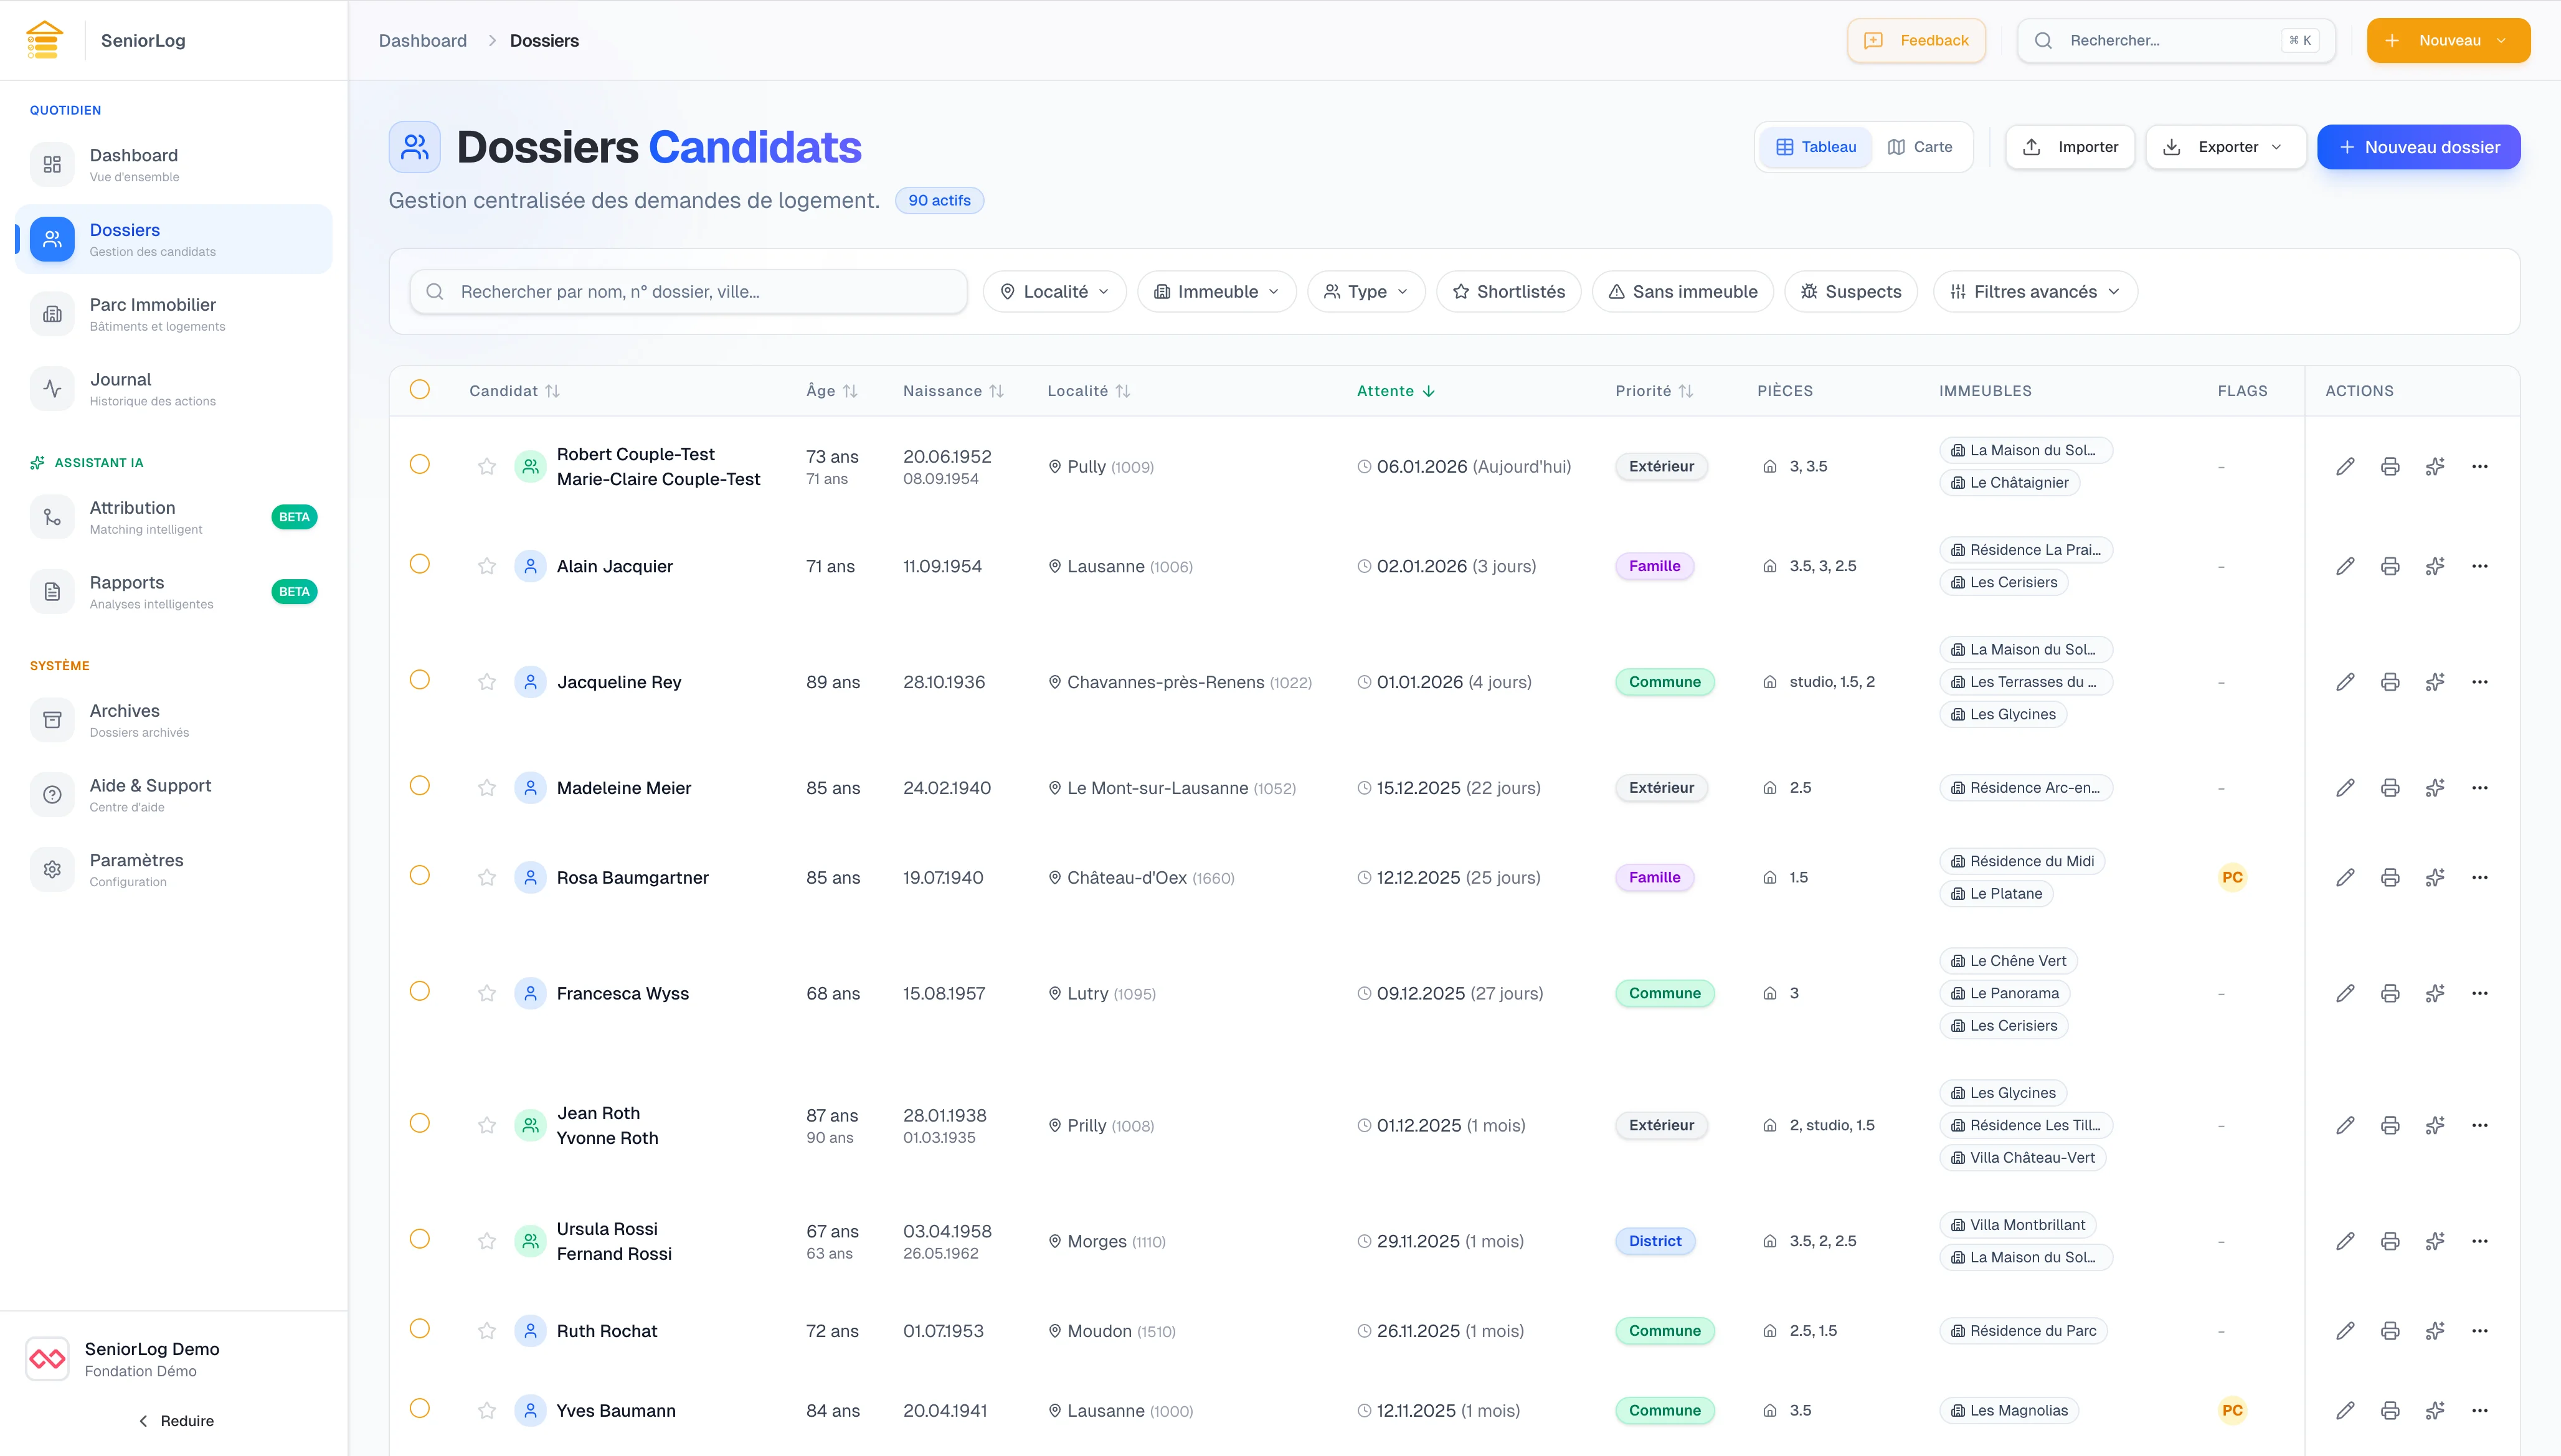The image size is (2561, 1456).
Task: Click the PC flag on Yves Baumann
Action: point(2232,1410)
